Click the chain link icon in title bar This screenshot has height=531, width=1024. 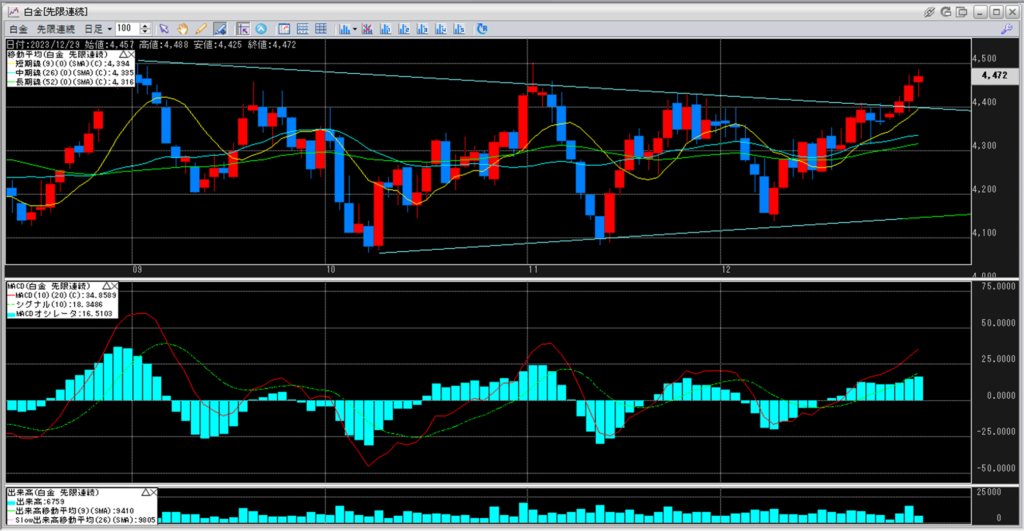coord(931,10)
